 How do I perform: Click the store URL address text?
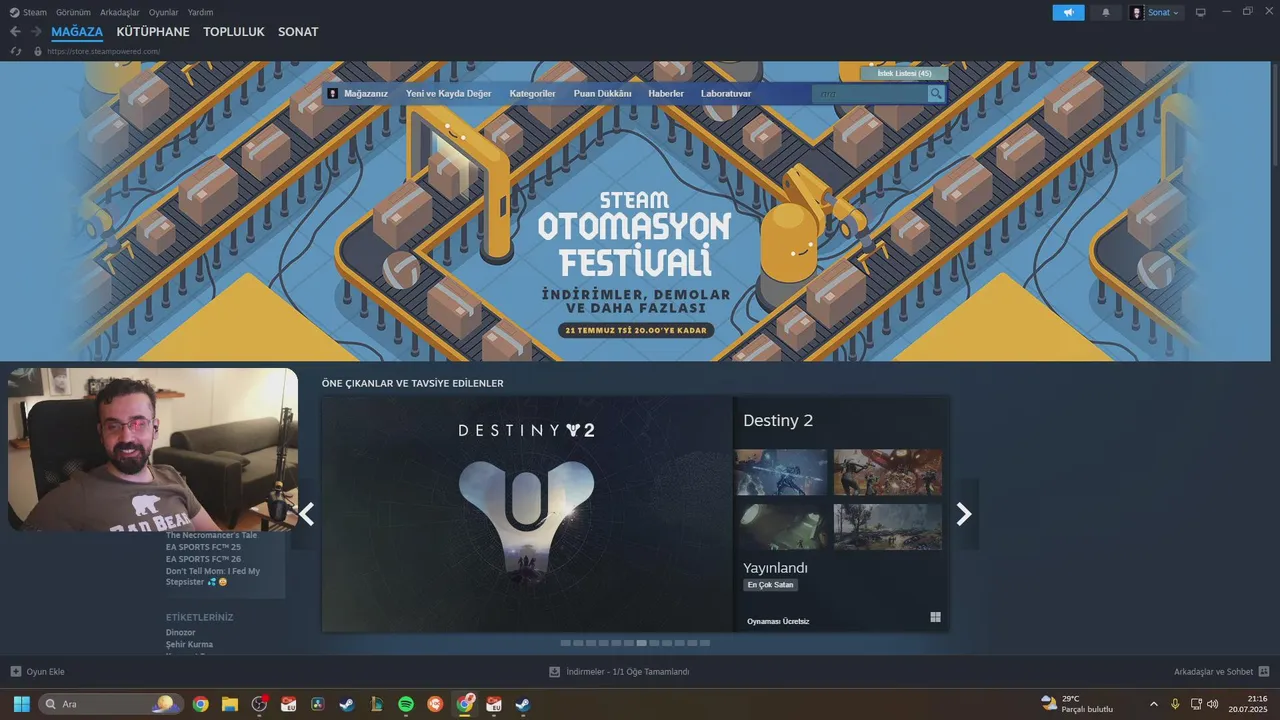click(x=103, y=51)
